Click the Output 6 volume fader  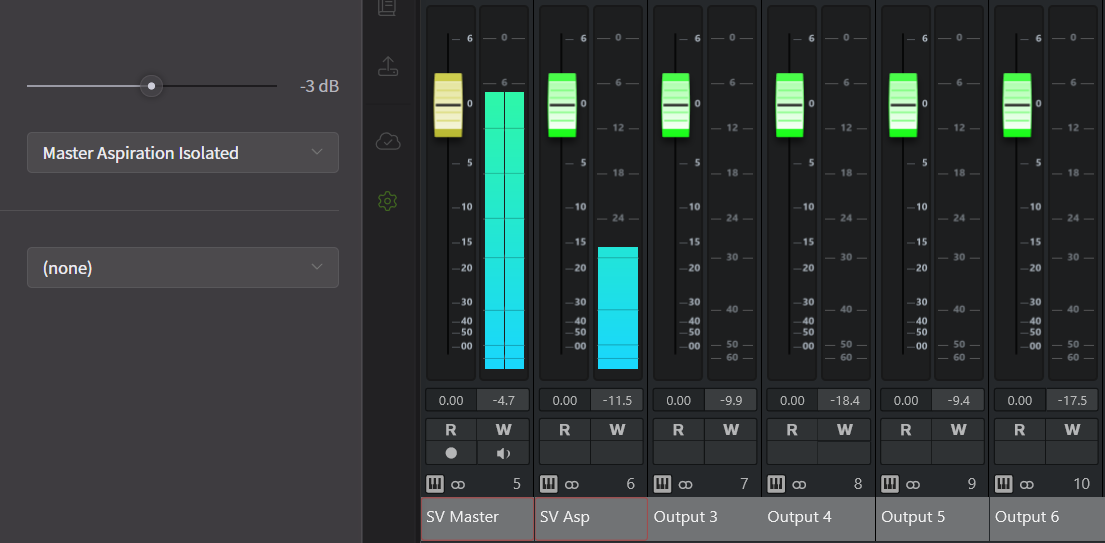click(1017, 105)
